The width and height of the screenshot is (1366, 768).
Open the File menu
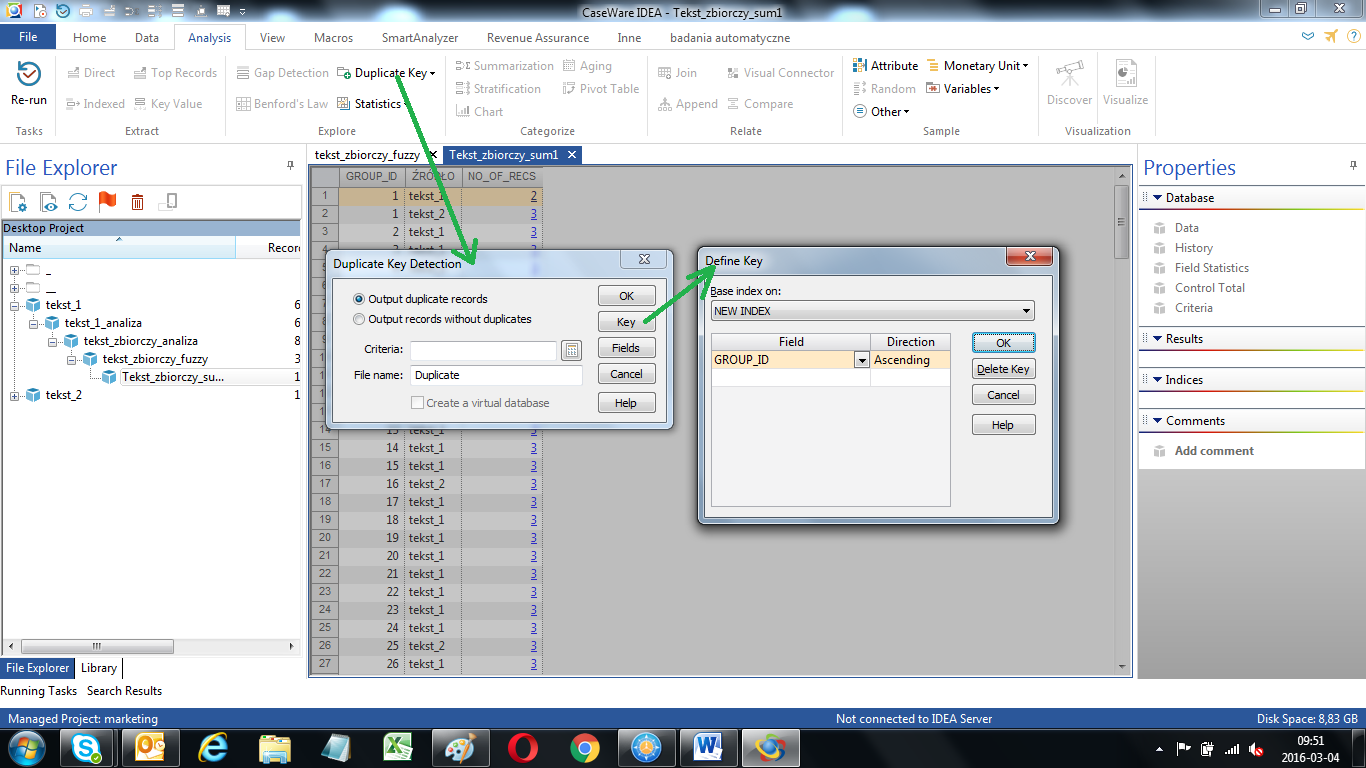point(28,37)
